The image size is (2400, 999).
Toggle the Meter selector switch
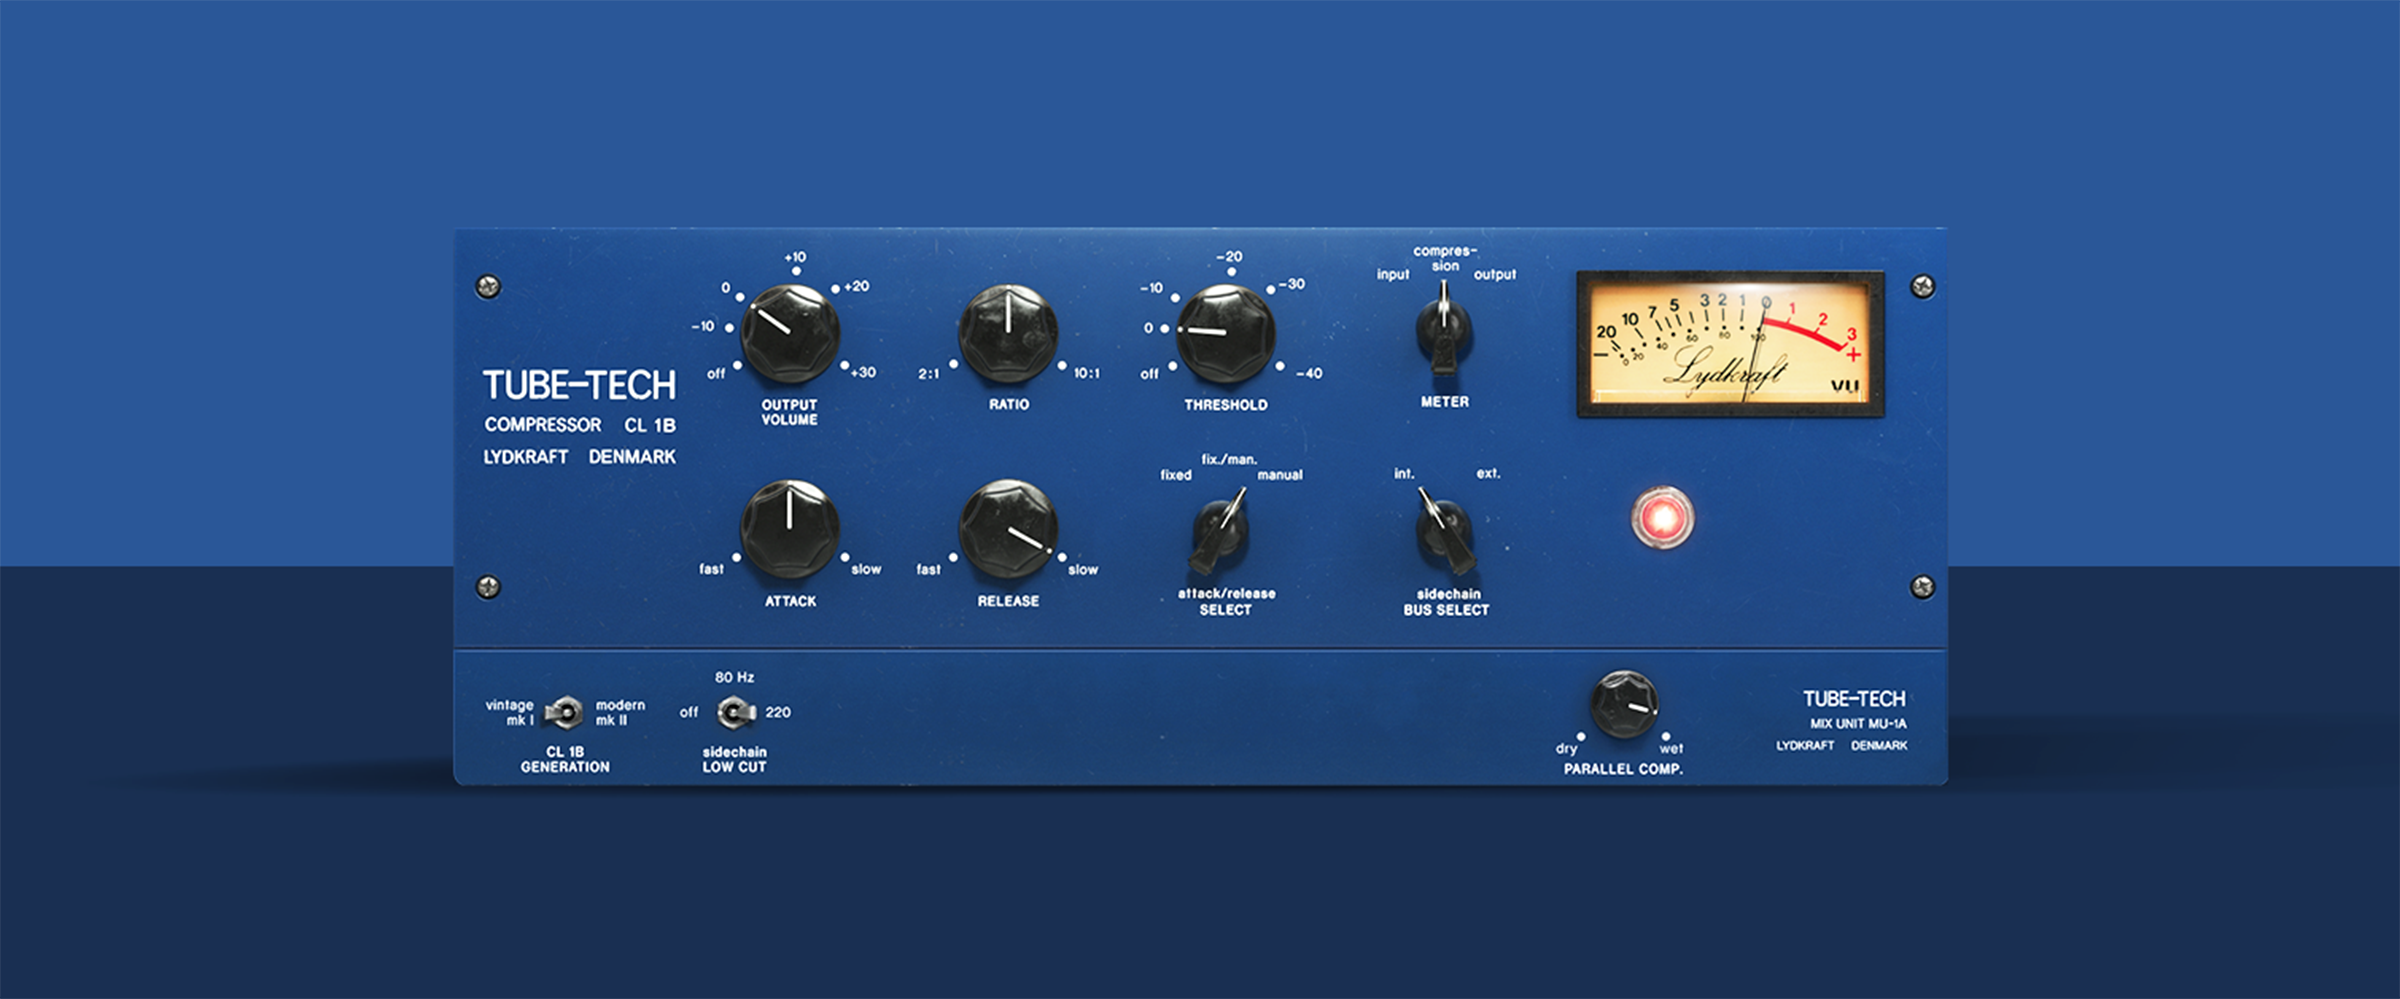click(1444, 328)
